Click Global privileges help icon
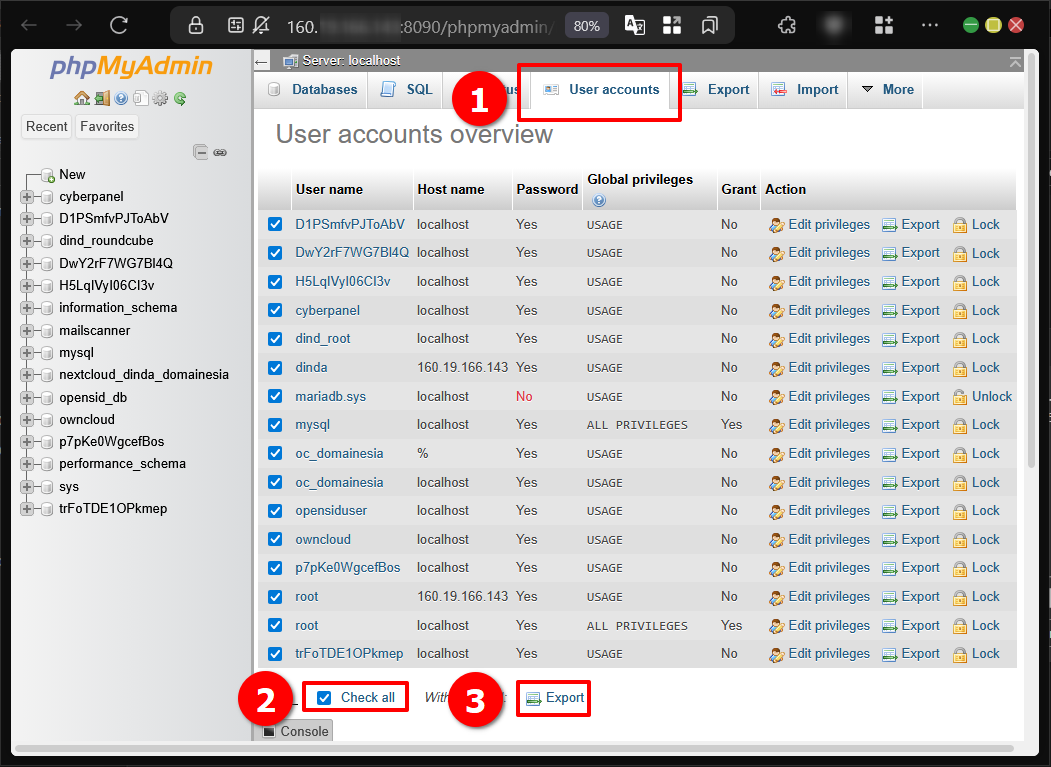 click(x=599, y=201)
